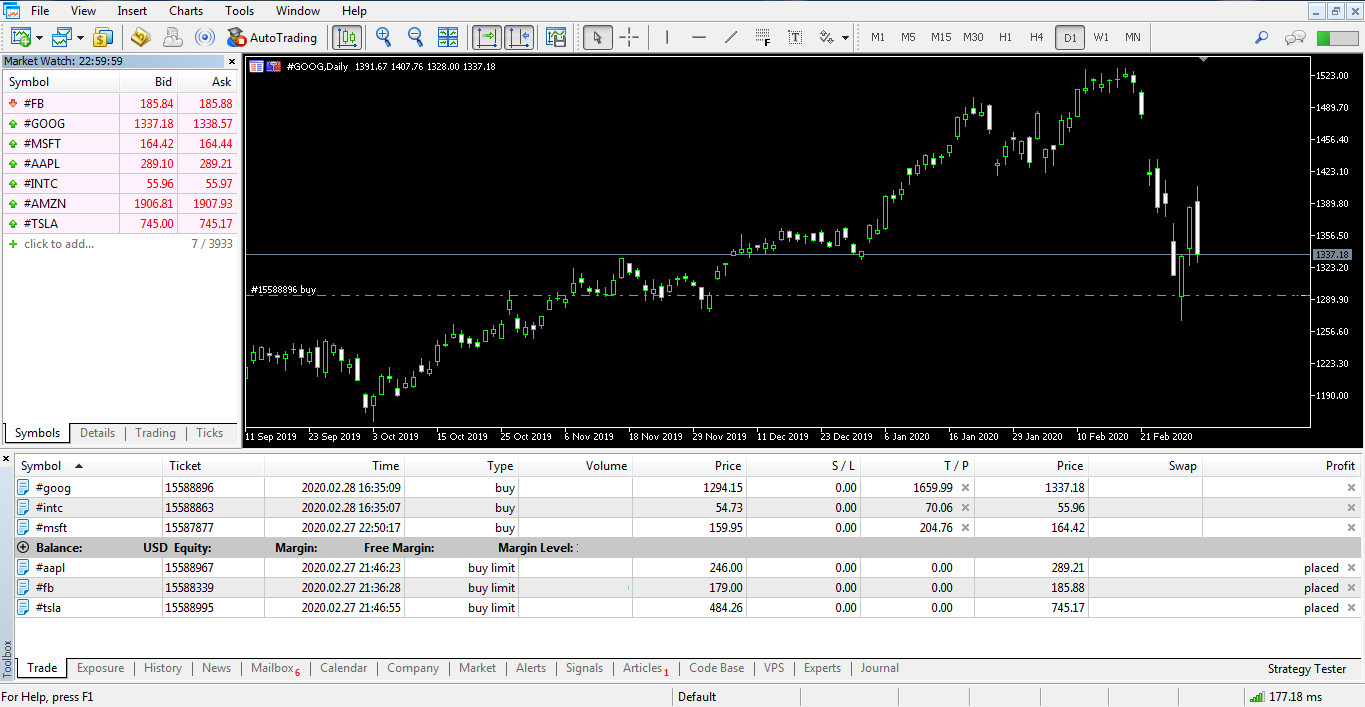1365x707 pixels.
Task: Switch to the Details tab in Market Watch
Action: [x=98, y=433]
